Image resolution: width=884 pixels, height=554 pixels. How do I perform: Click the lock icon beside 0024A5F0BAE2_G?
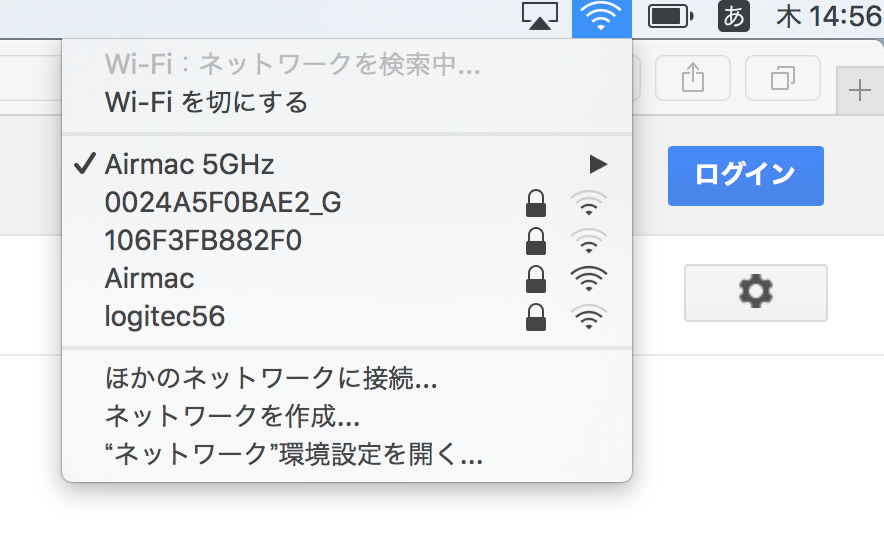(536, 203)
